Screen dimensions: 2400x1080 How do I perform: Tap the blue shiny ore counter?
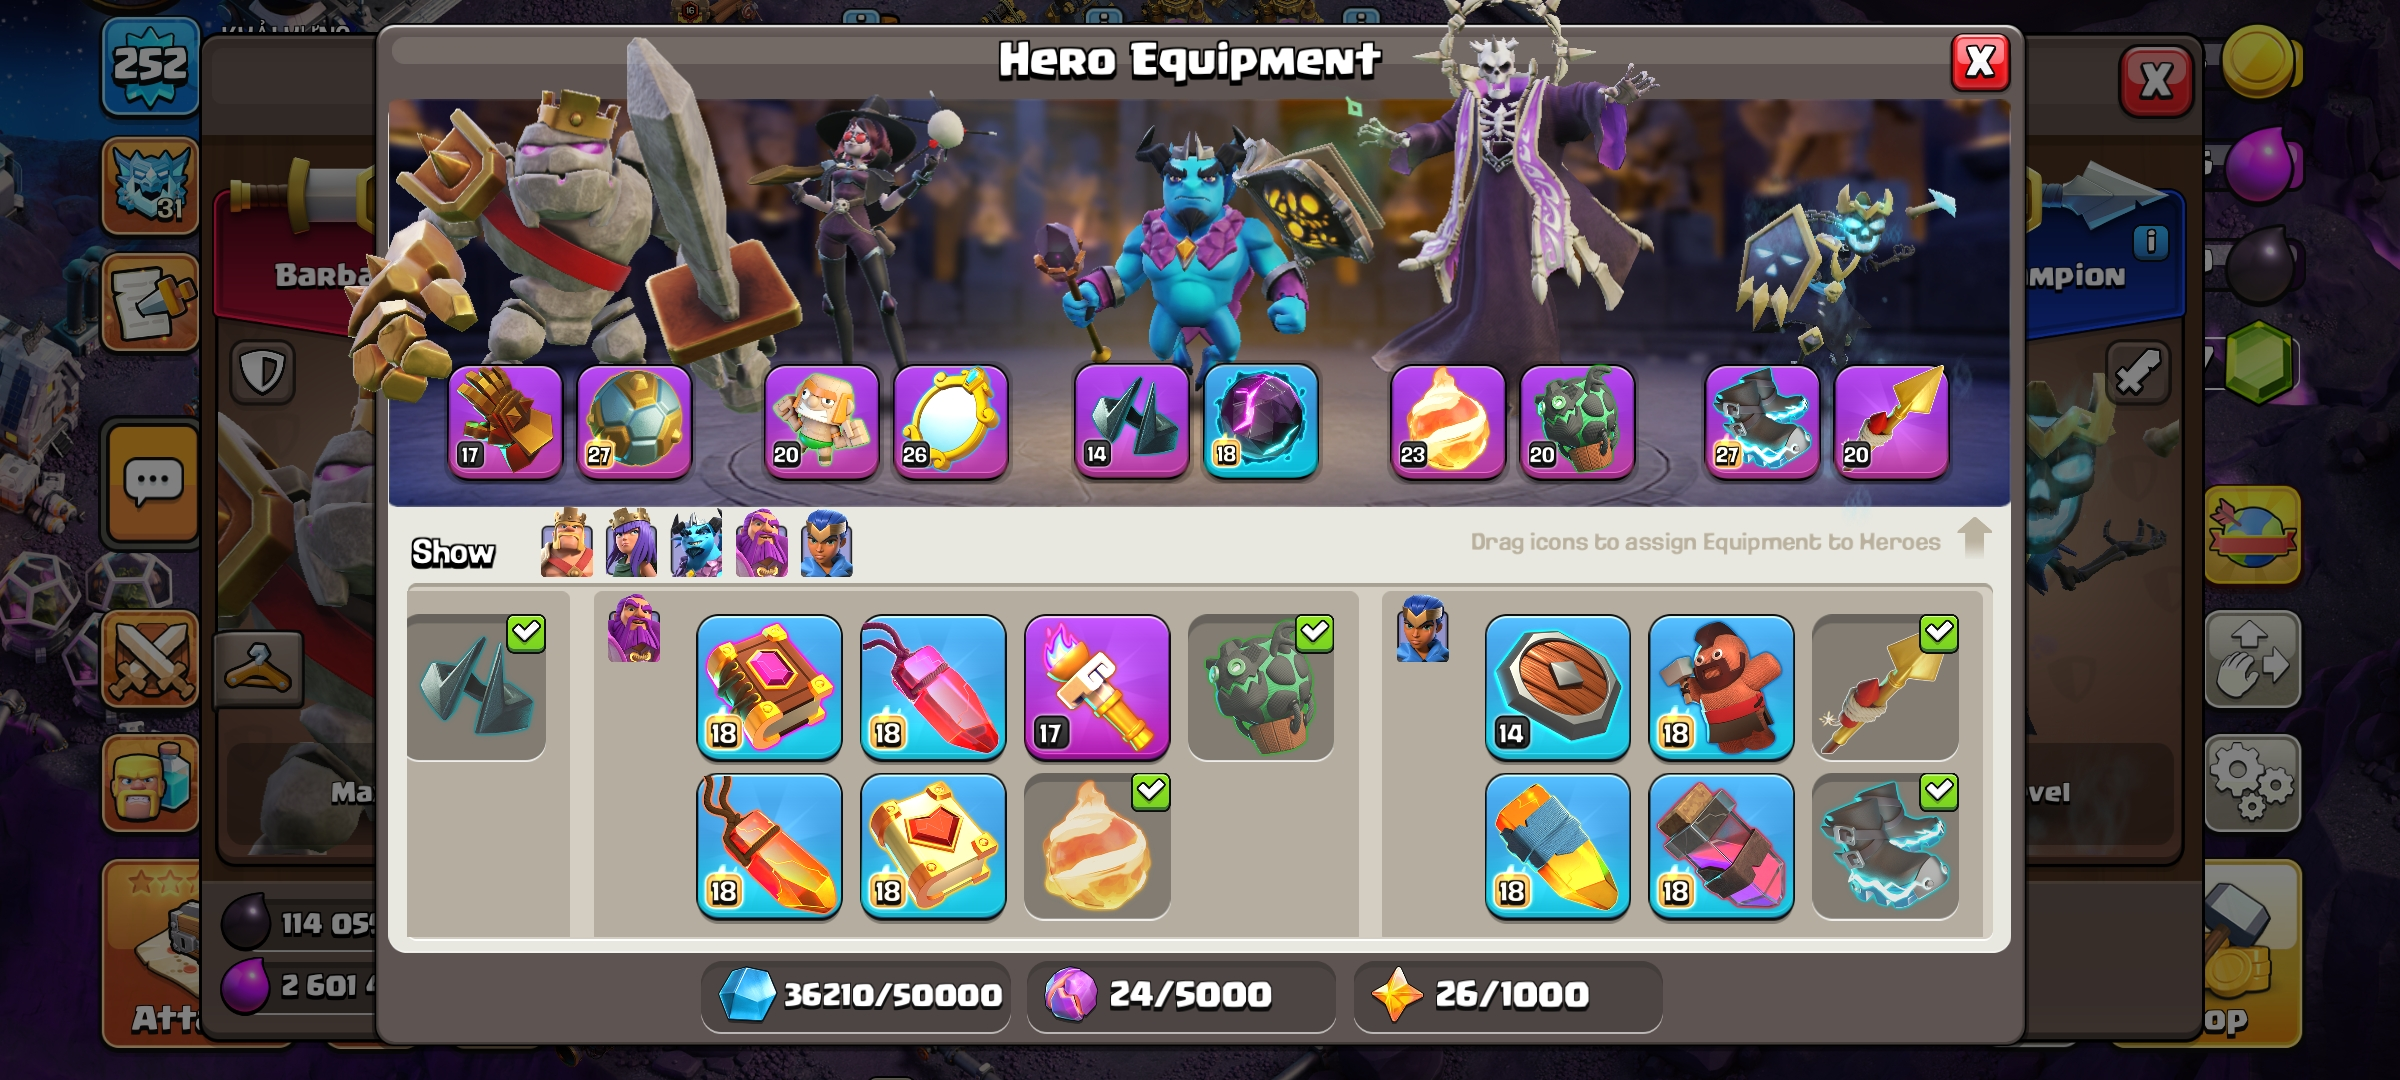click(856, 995)
